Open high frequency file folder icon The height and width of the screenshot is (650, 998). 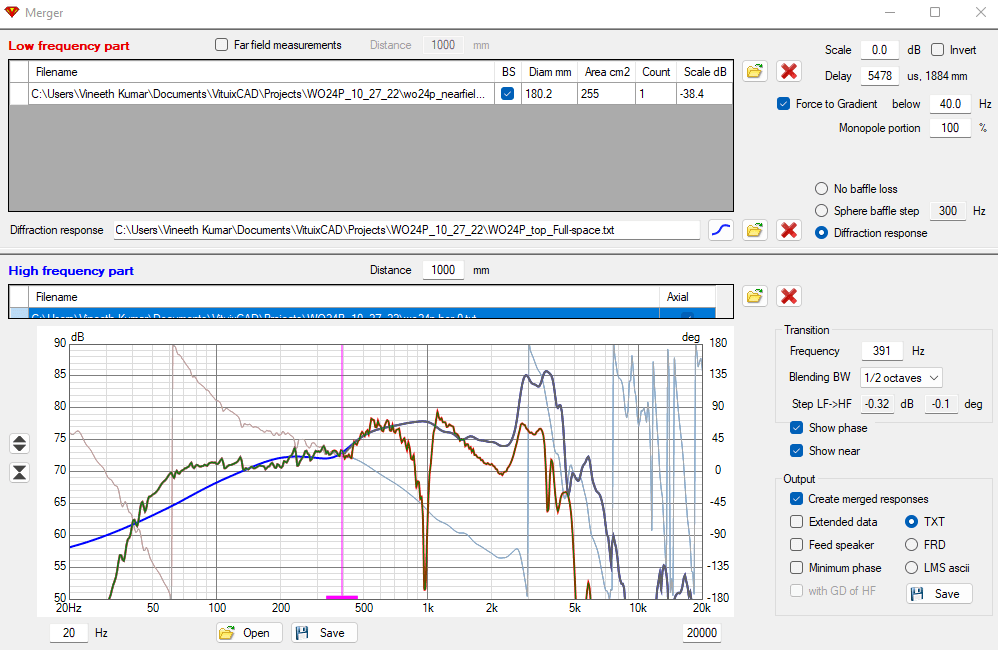tap(754, 296)
